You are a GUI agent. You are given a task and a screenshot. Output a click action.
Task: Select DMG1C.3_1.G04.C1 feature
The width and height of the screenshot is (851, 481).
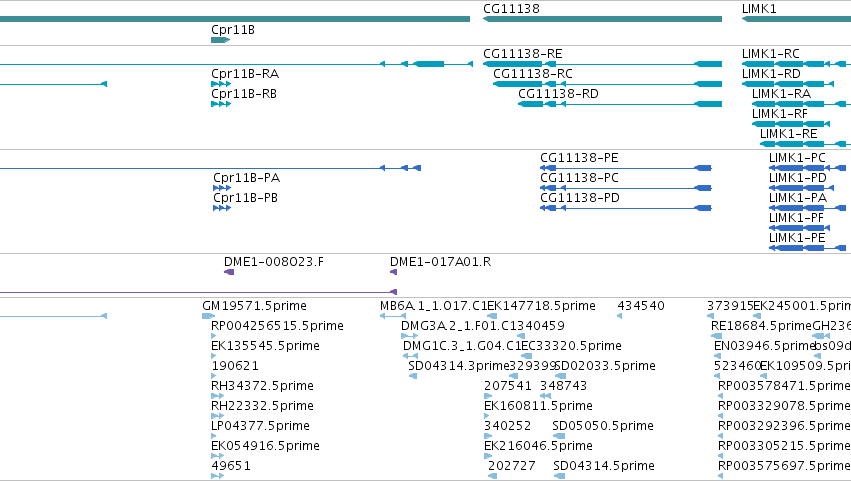click(410, 356)
